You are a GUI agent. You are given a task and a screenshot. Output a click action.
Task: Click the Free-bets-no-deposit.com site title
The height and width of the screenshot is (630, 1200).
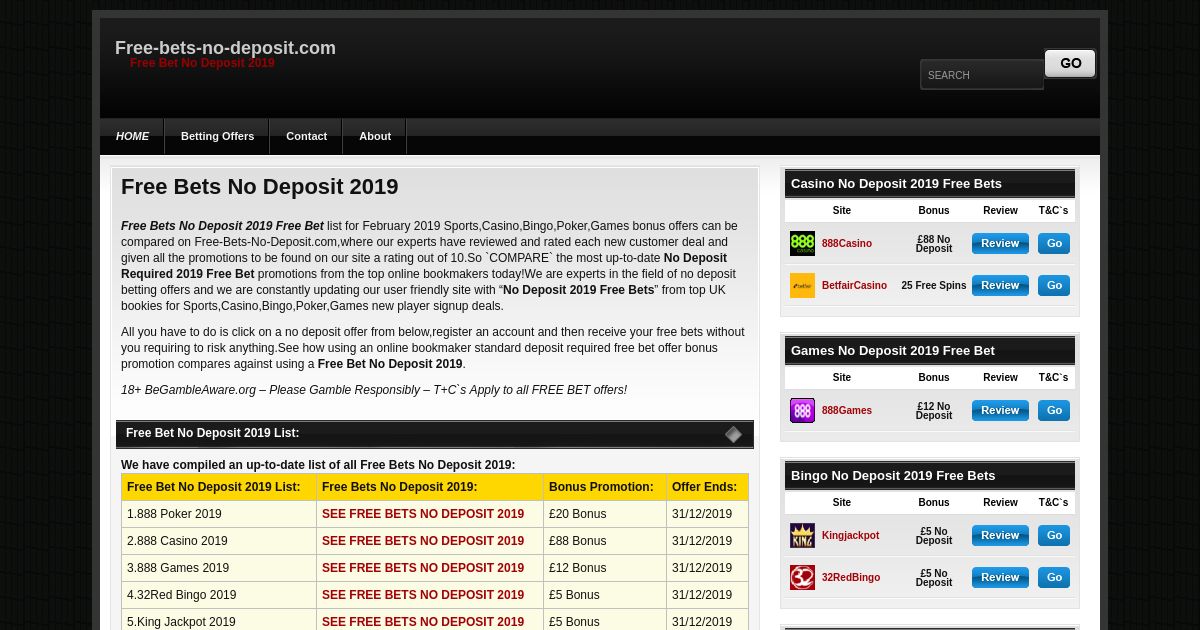click(225, 48)
